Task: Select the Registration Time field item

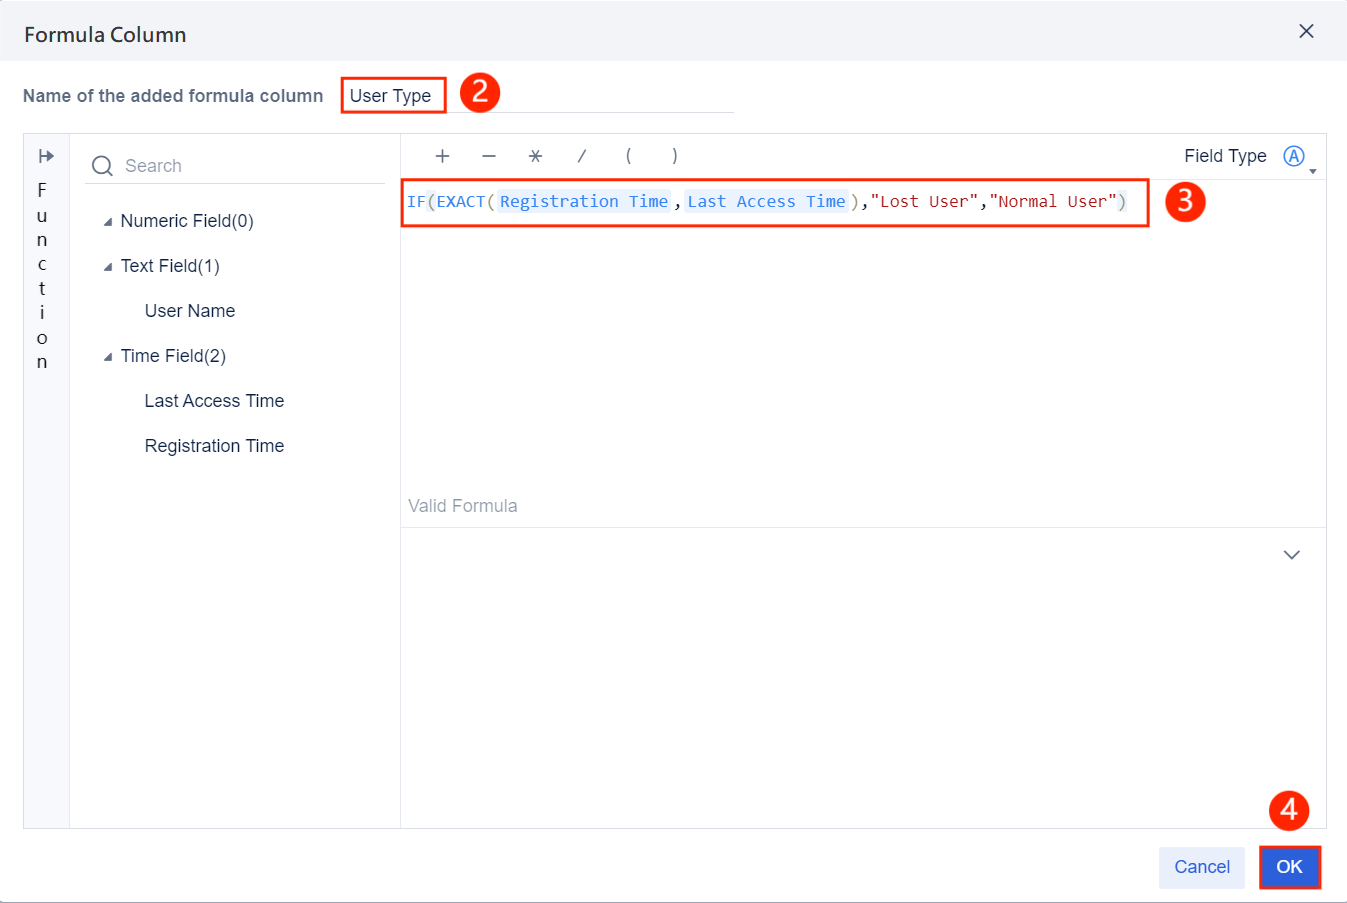Action: pos(214,445)
